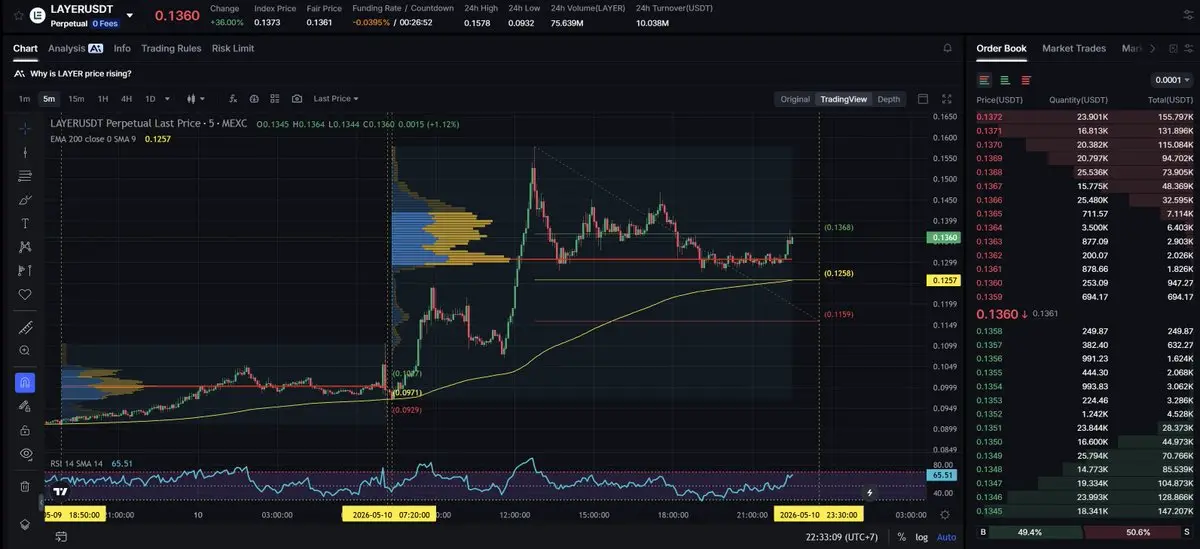This screenshot has height=549, width=1200.
Task: Open the Analysis AI tab
Action: click(x=75, y=48)
